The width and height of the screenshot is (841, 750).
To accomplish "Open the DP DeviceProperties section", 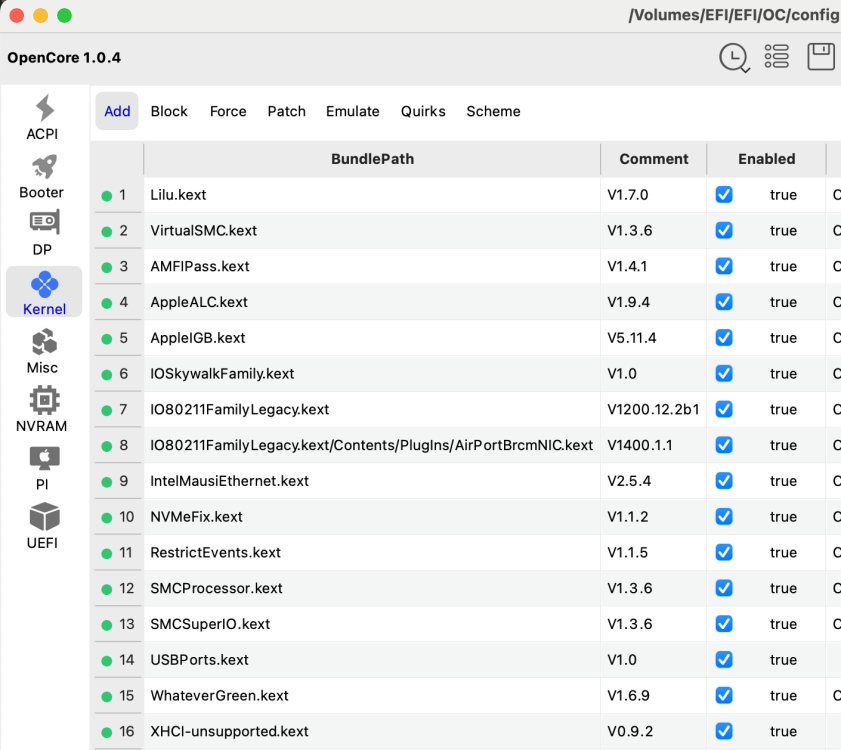I will pos(43,234).
